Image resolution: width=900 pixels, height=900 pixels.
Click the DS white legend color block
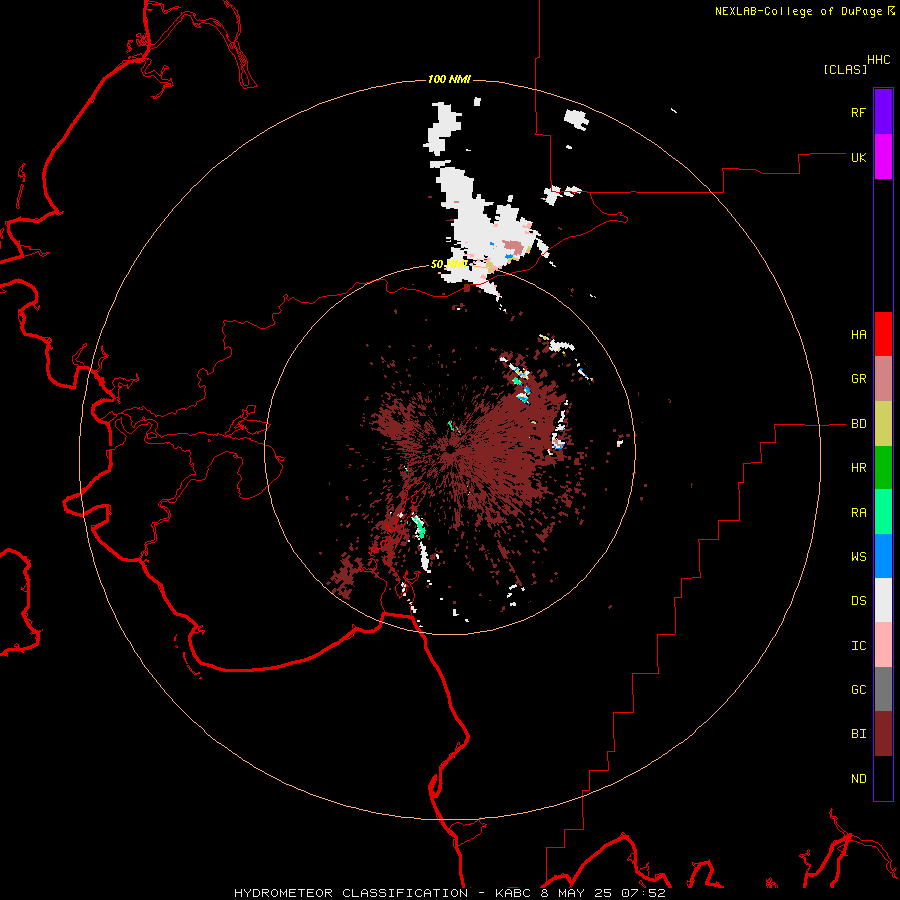coord(883,600)
